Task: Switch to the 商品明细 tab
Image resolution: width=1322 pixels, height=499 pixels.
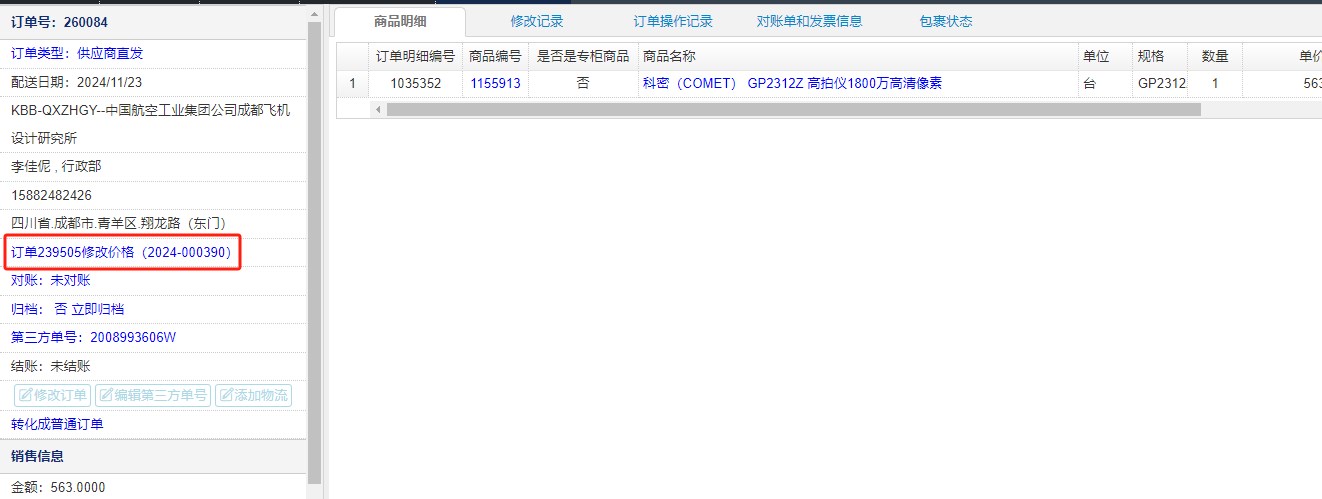Action: point(400,21)
